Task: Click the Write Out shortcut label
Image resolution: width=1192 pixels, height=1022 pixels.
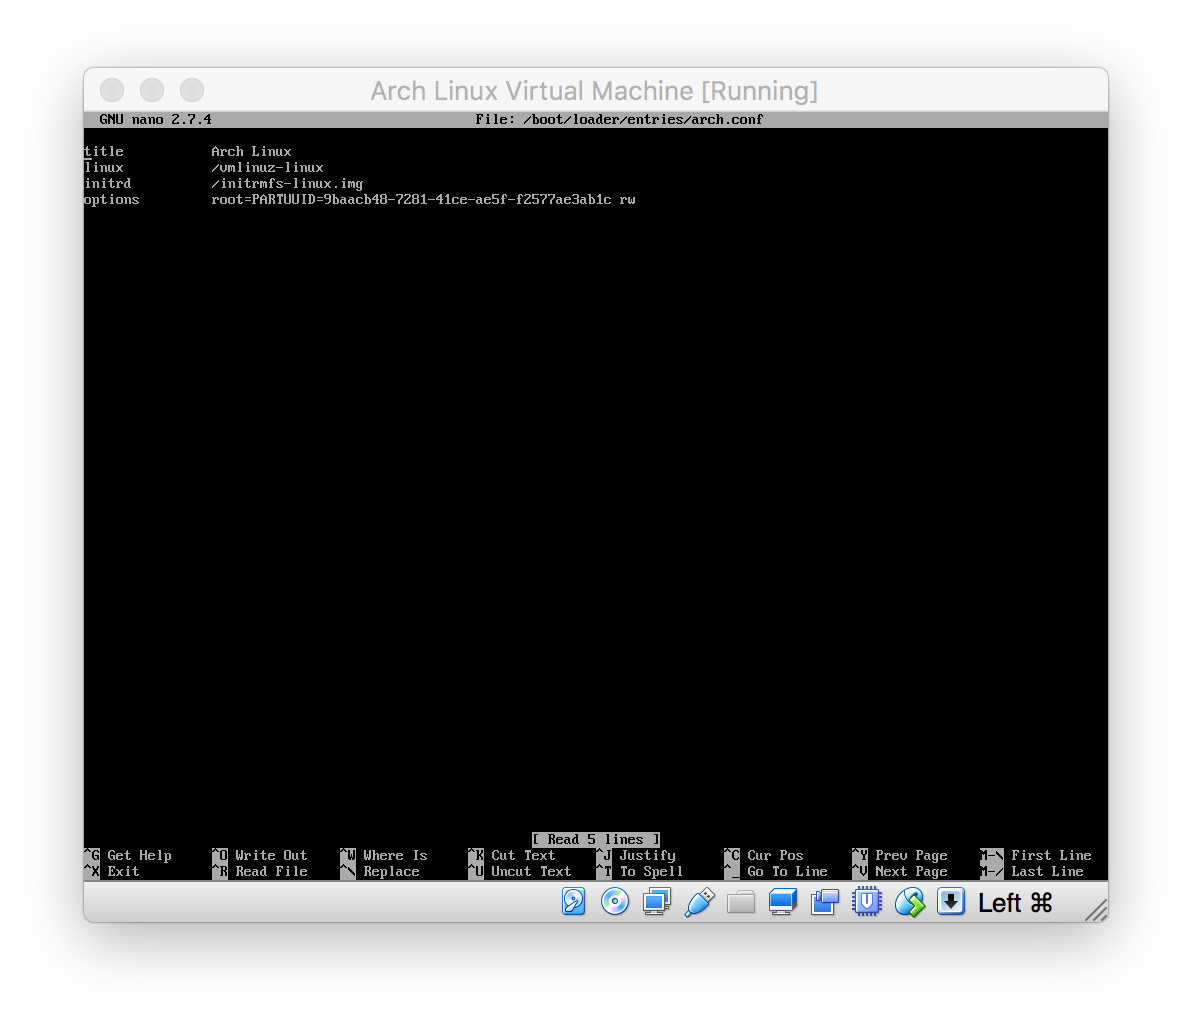Action: 271,855
